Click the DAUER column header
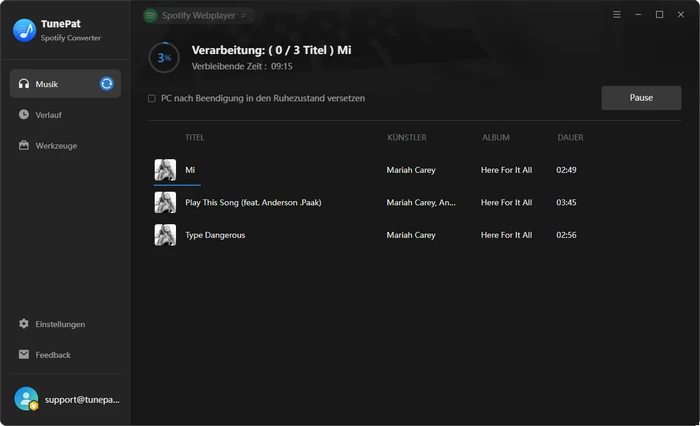 click(x=570, y=137)
